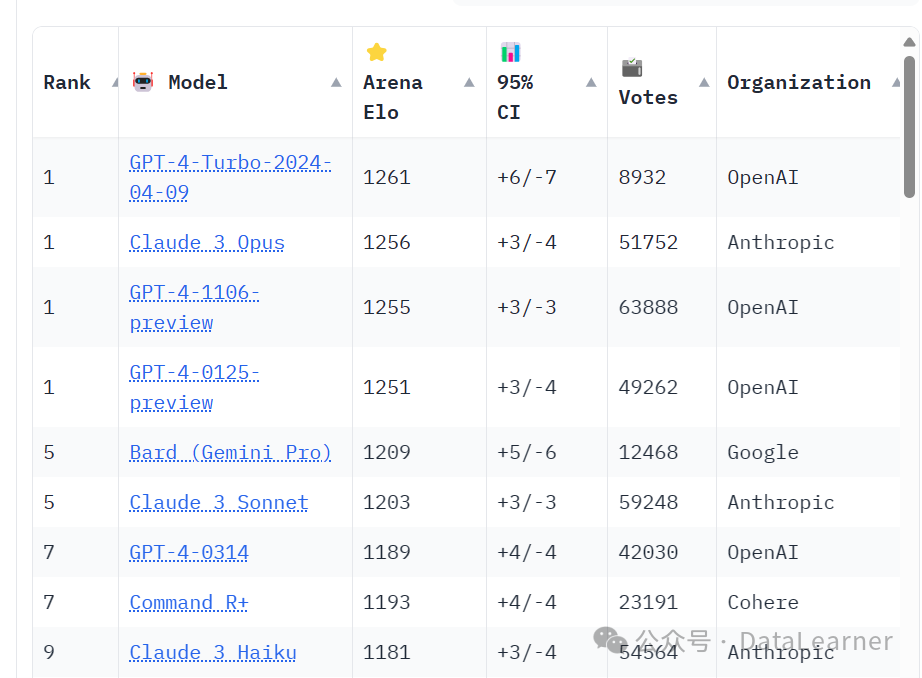Click the robot icon beside Model header
Viewport: 922px width, 678px height.
pyautogui.click(x=143, y=82)
